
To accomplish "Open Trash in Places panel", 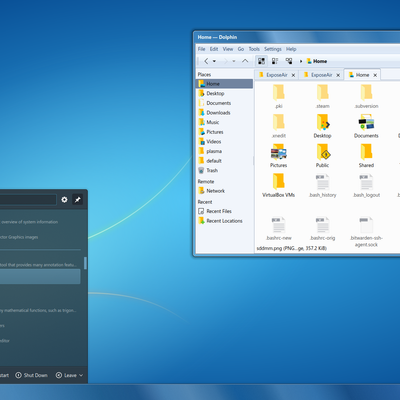I will 224,171.
